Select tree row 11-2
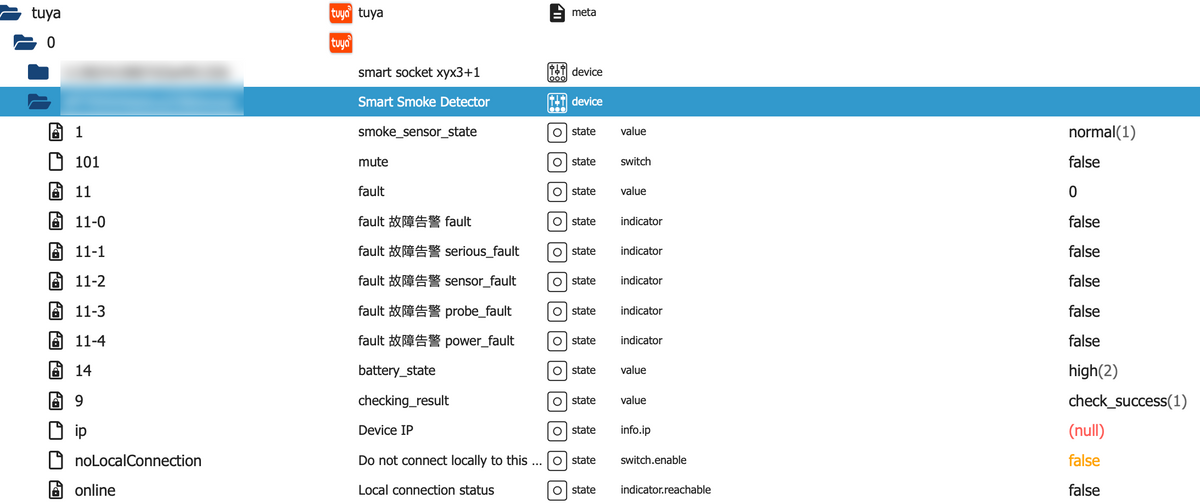The width and height of the screenshot is (1200, 503). click(x=600, y=281)
